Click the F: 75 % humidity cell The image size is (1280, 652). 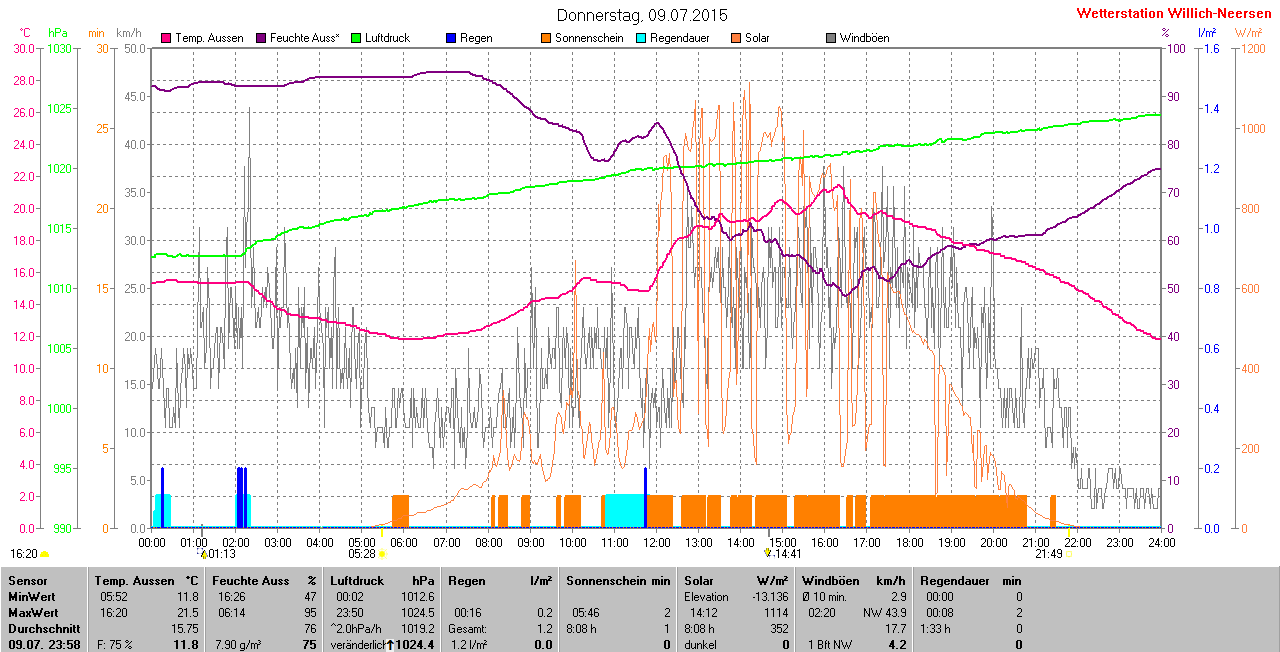tap(113, 645)
